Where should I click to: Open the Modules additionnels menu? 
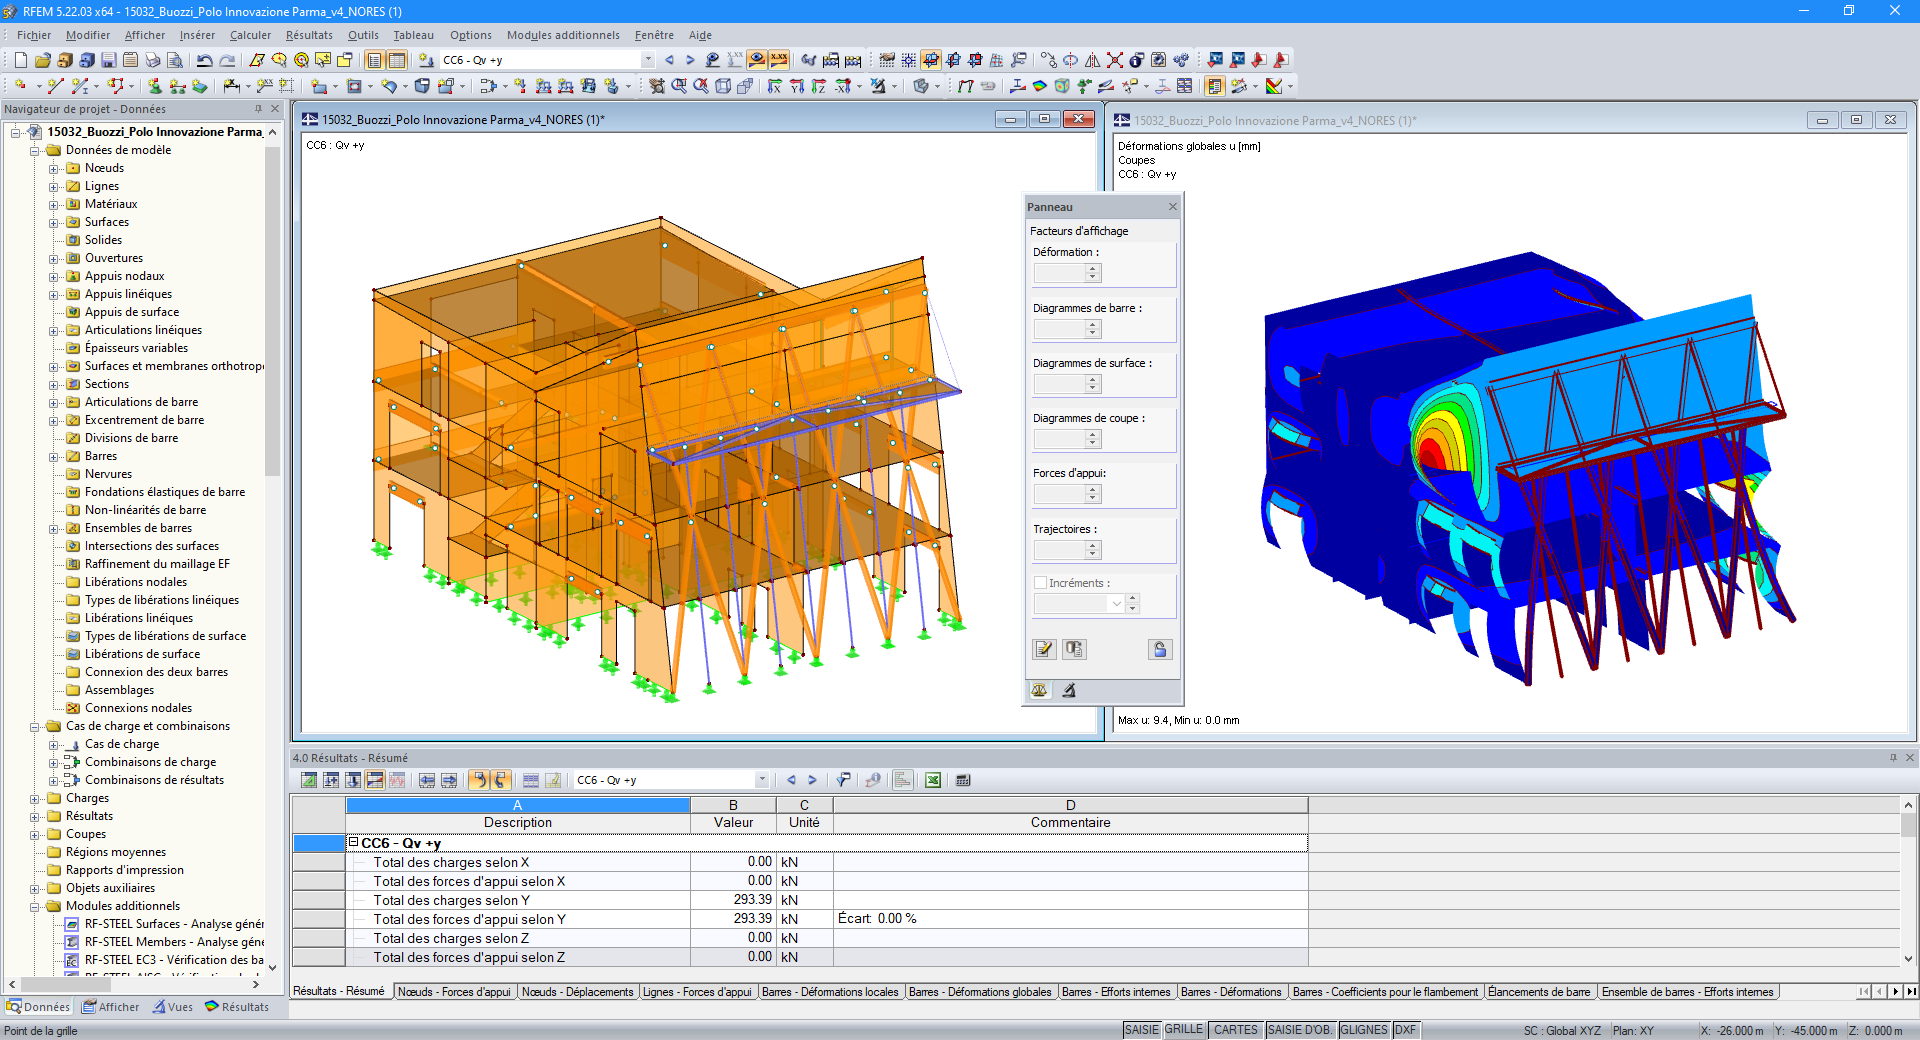563,35
